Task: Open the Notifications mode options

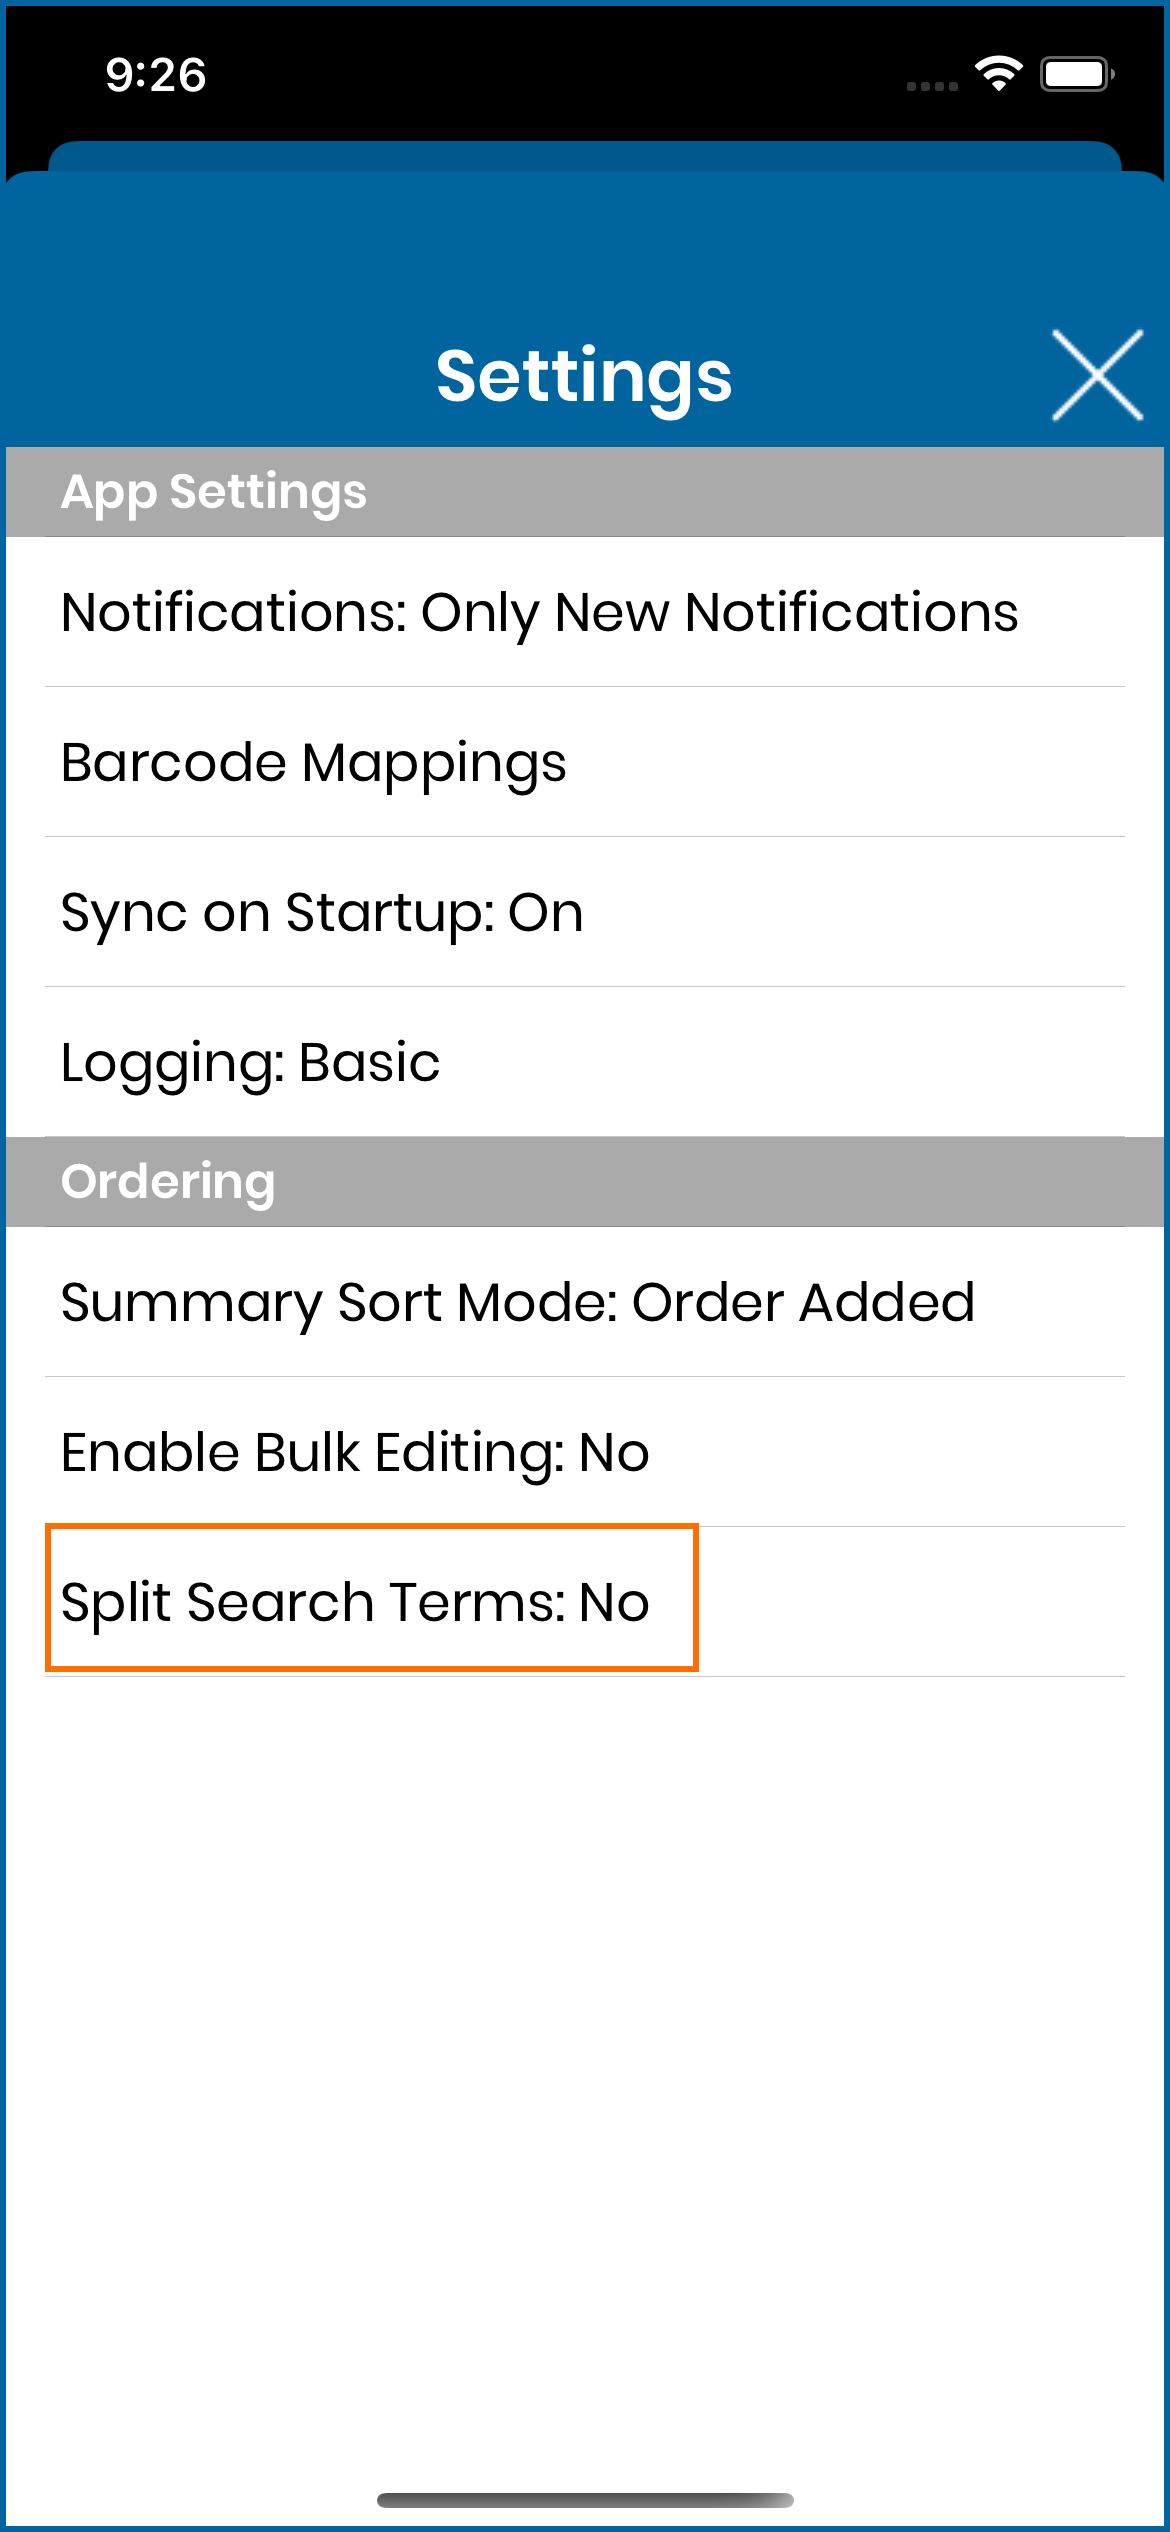Action: pyautogui.click(x=585, y=612)
